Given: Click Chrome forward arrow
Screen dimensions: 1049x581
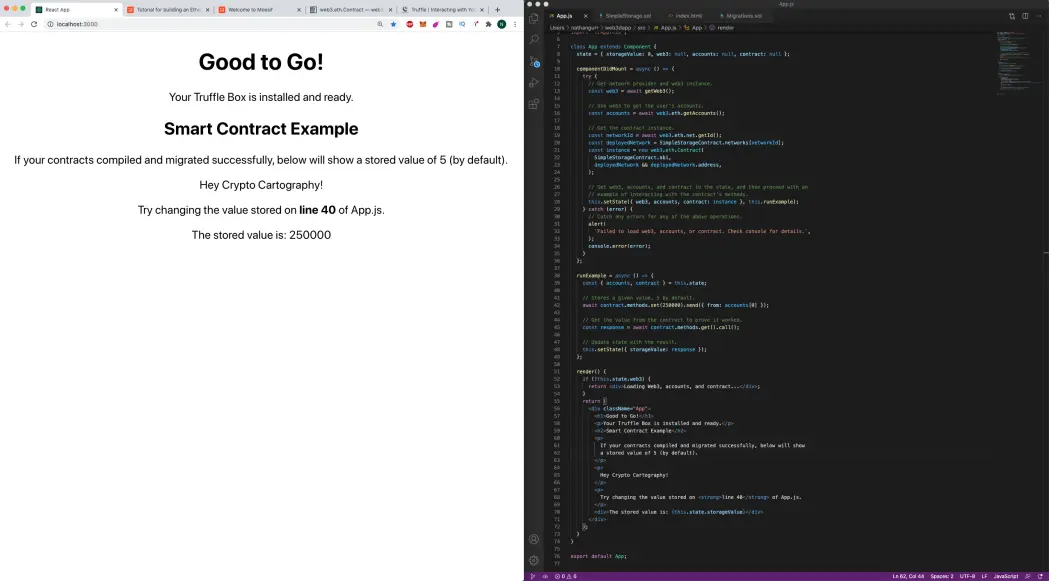Looking at the screenshot, I should (x=21, y=24).
